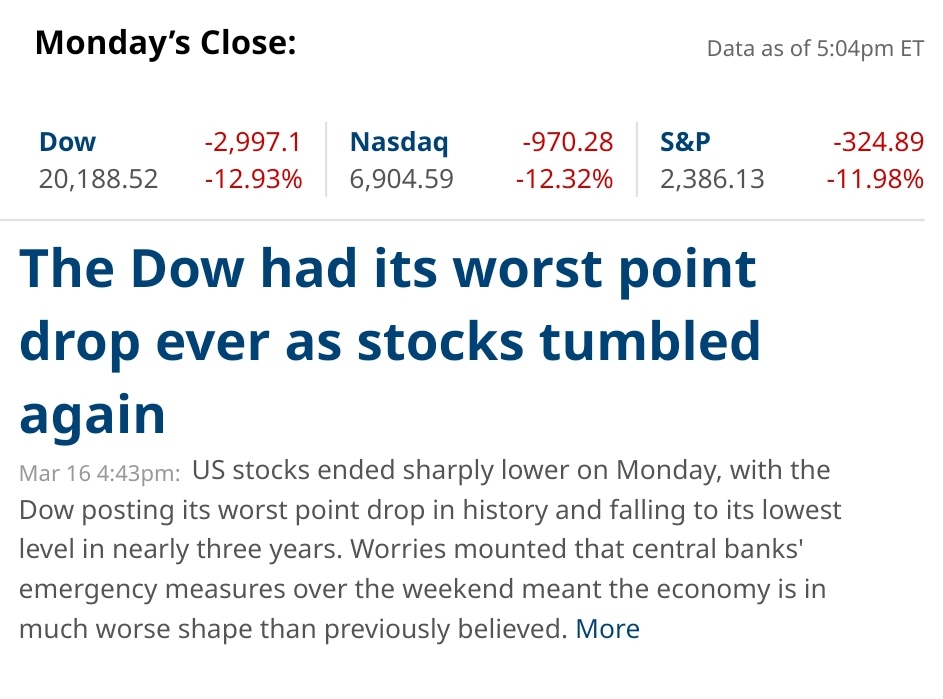The height and width of the screenshot is (699, 943).
Task: Select the S&P index name
Action: coord(685,142)
